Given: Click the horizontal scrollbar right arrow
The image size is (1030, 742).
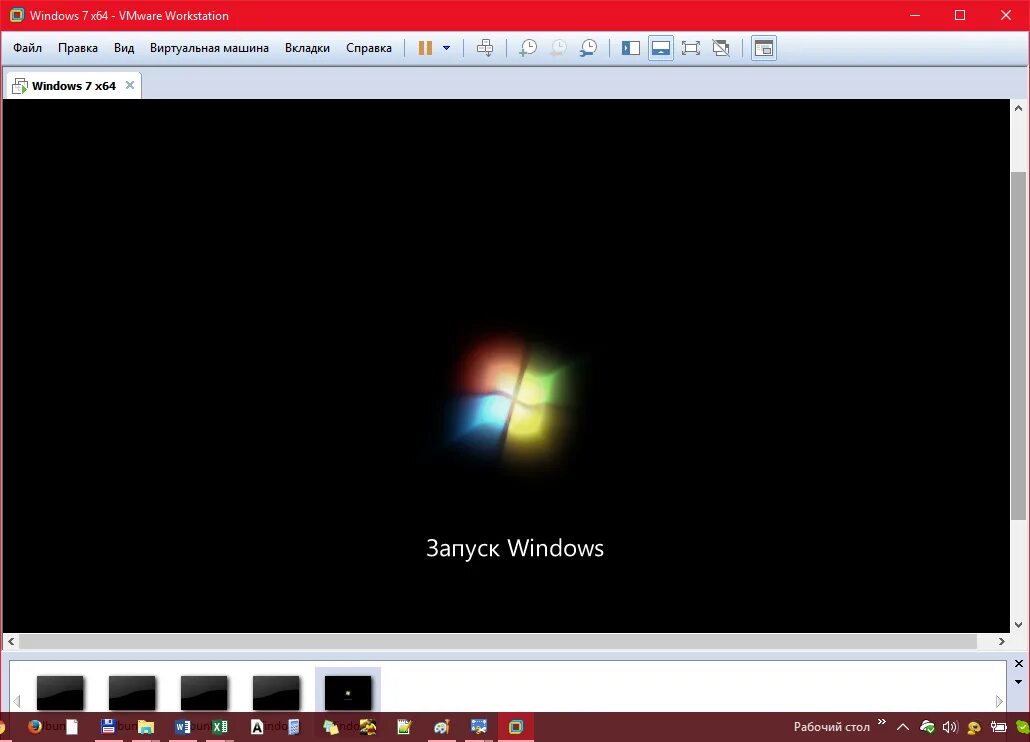Looking at the screenshot, I should 1002,642.
